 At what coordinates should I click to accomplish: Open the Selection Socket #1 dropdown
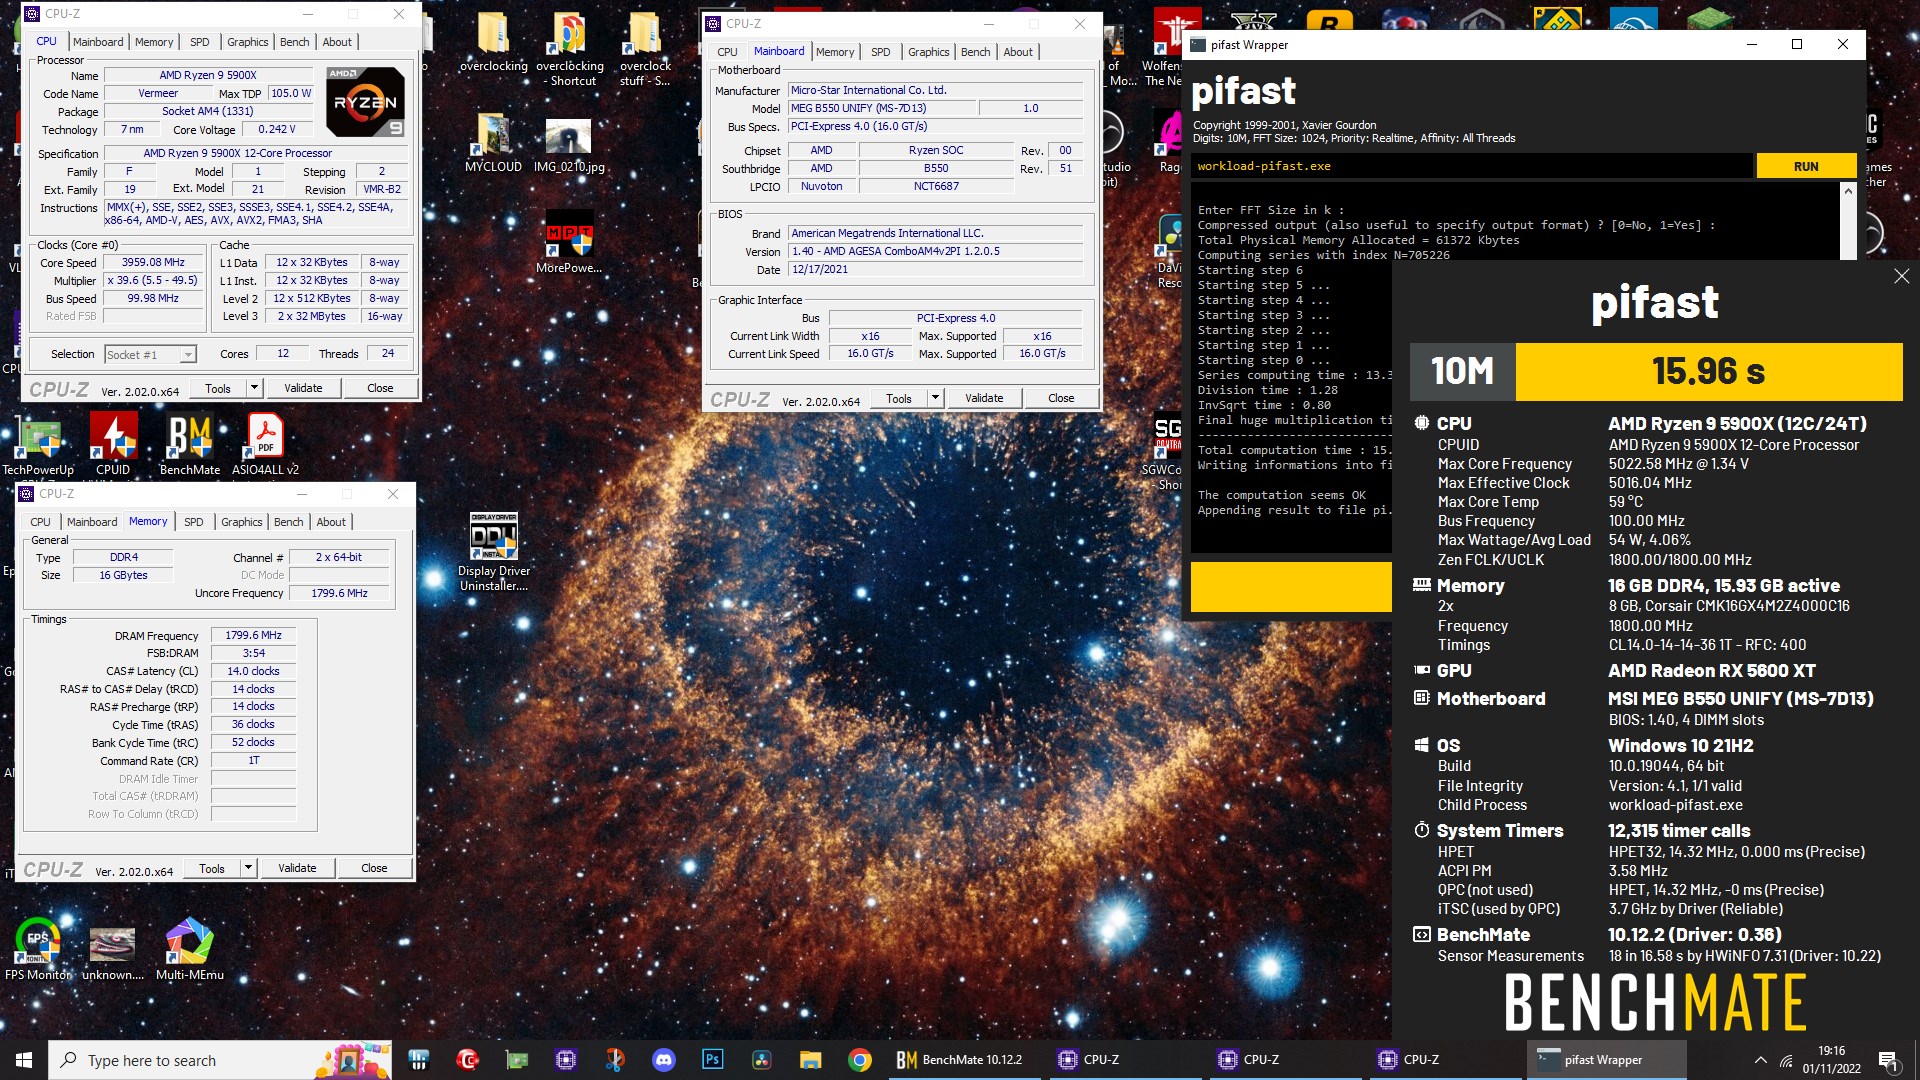[150, 354]
